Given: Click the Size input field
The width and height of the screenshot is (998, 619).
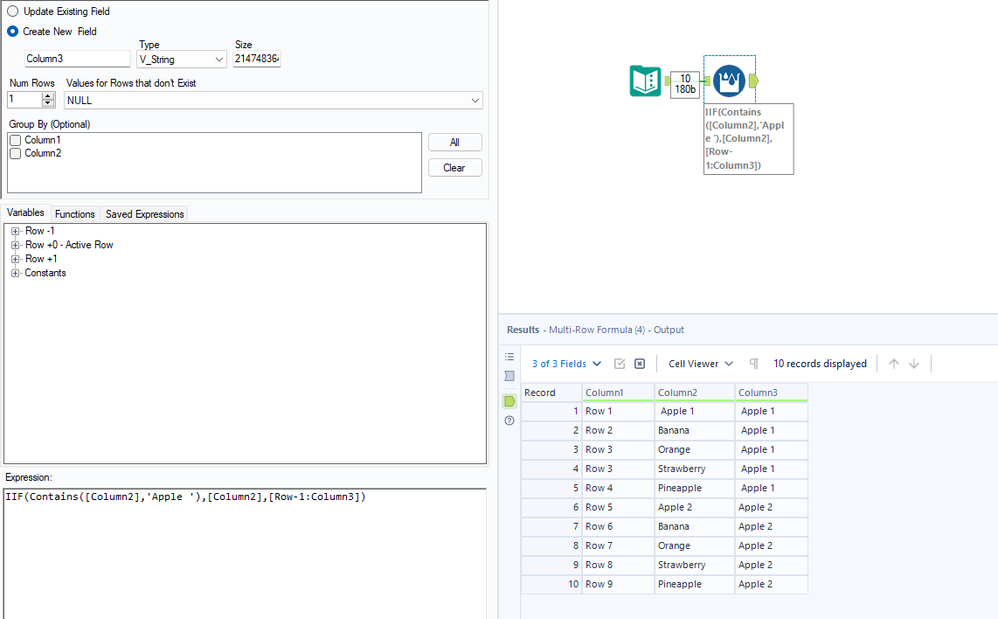Looking at the screenshot, I should [257, 59].
